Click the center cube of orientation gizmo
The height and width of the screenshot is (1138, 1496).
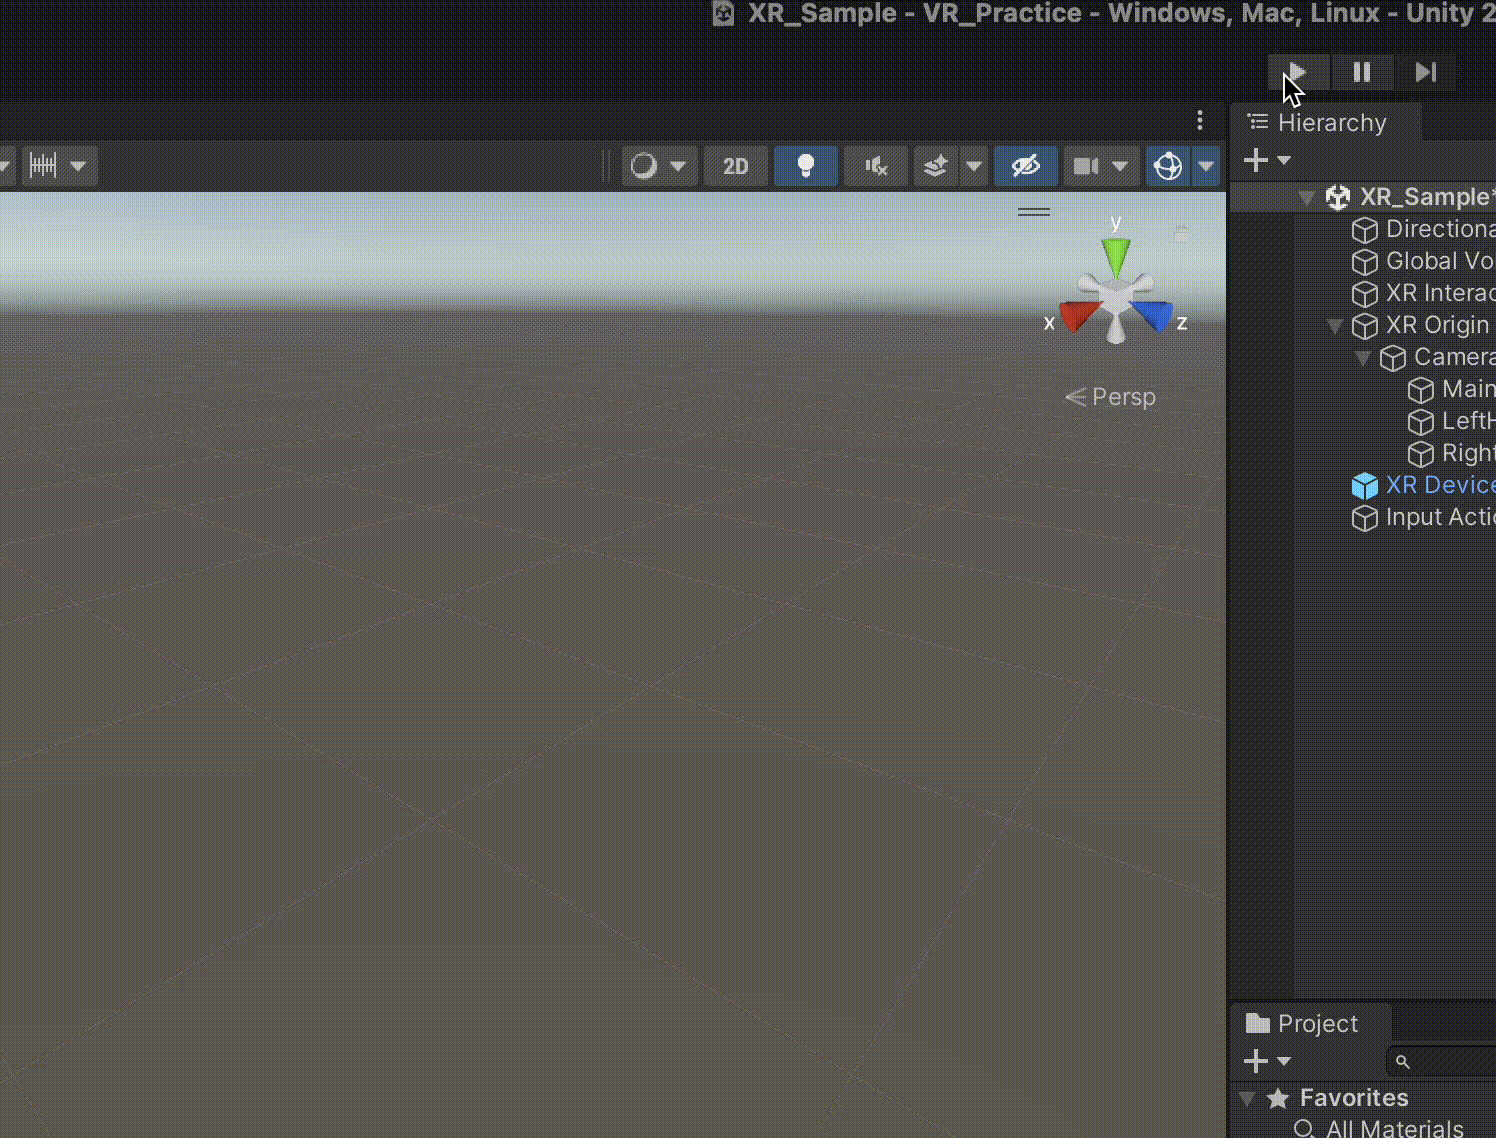(x=1116, y=298)
